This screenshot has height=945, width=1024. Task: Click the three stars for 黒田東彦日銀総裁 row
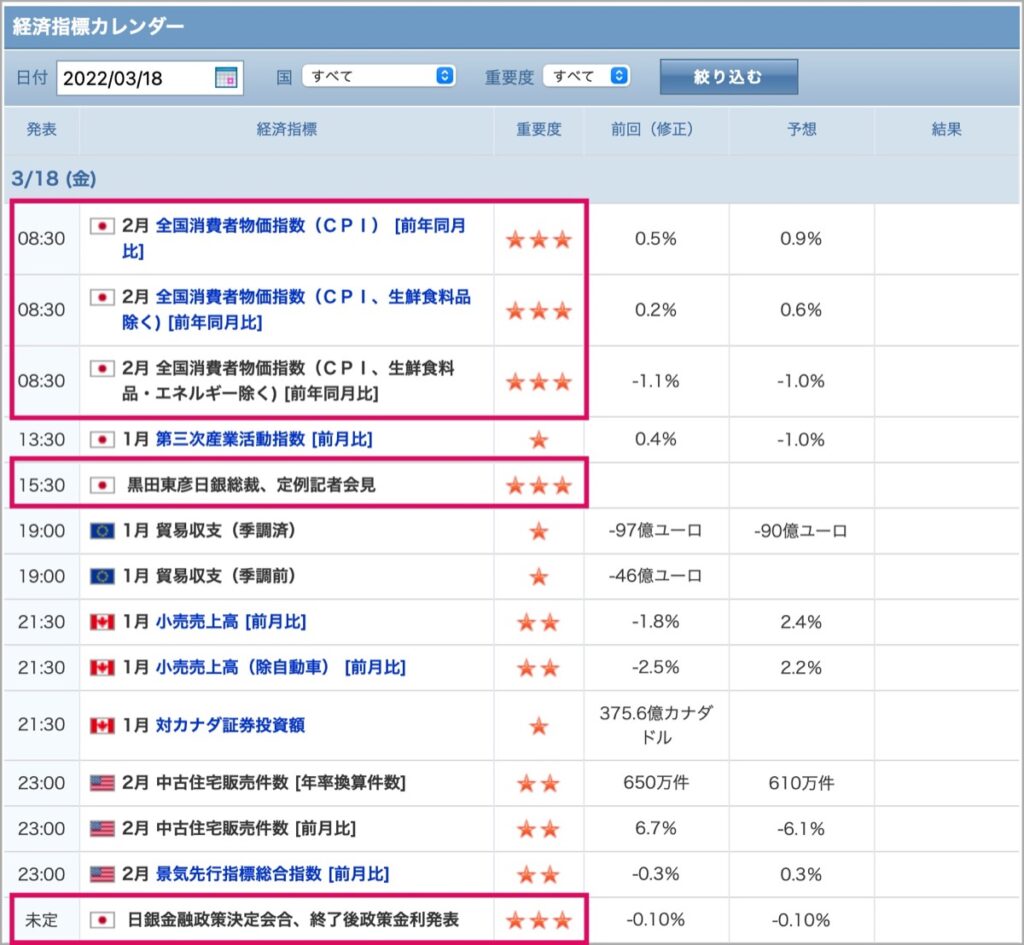click(539, 485)
